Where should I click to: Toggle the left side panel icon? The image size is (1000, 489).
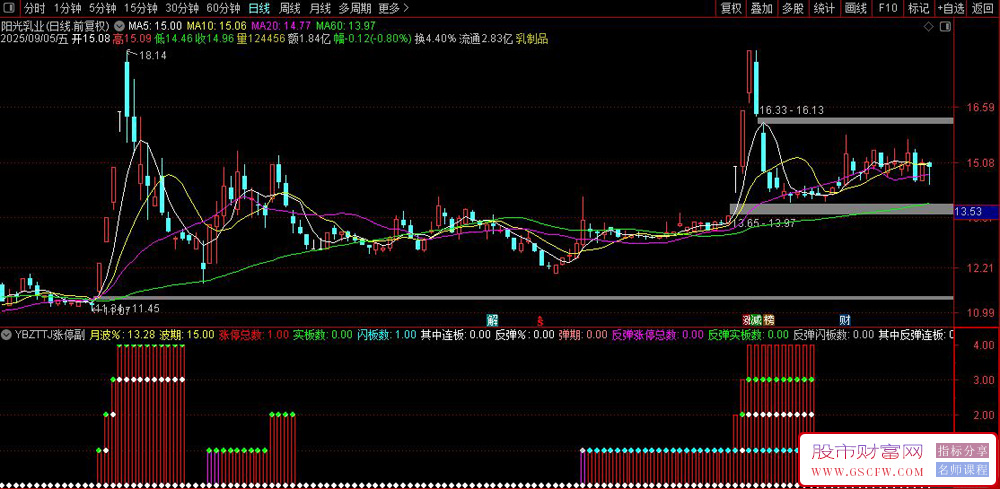pos(10,8)
